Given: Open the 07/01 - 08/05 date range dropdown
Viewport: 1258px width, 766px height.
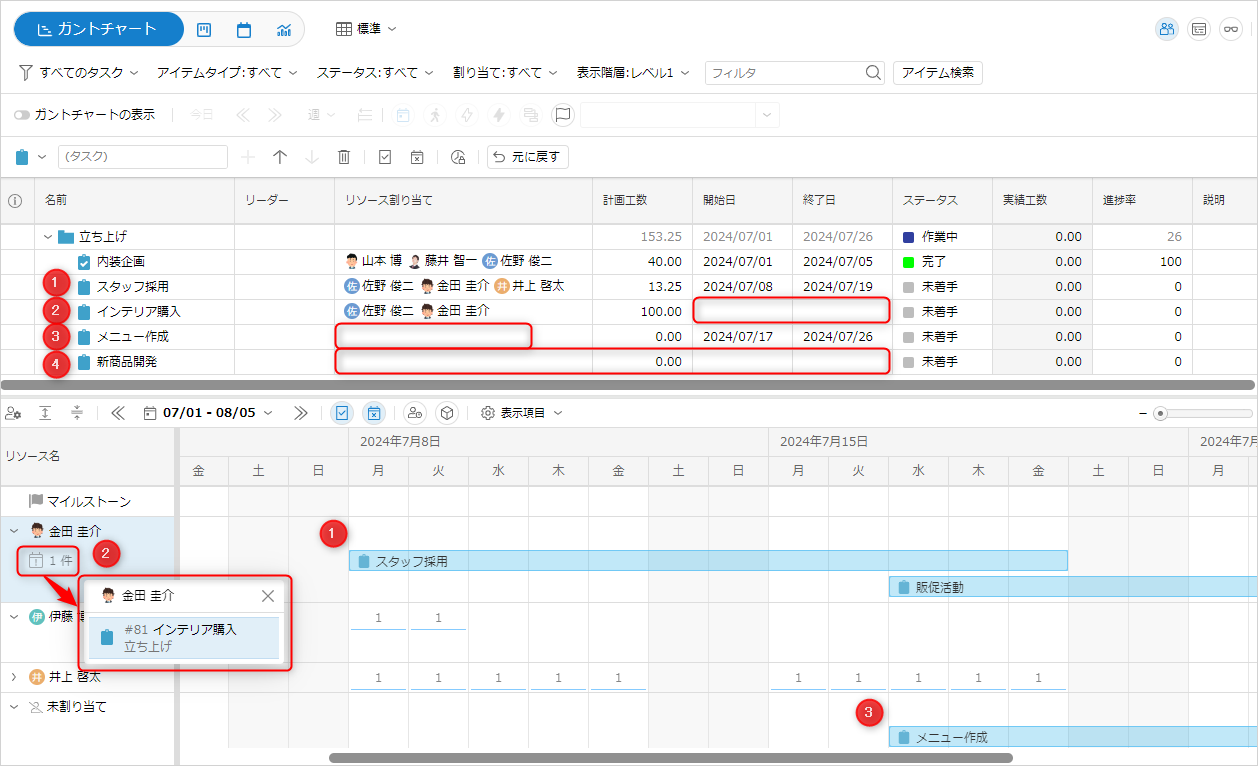Looking at the screenshot, I should (208, 413).
